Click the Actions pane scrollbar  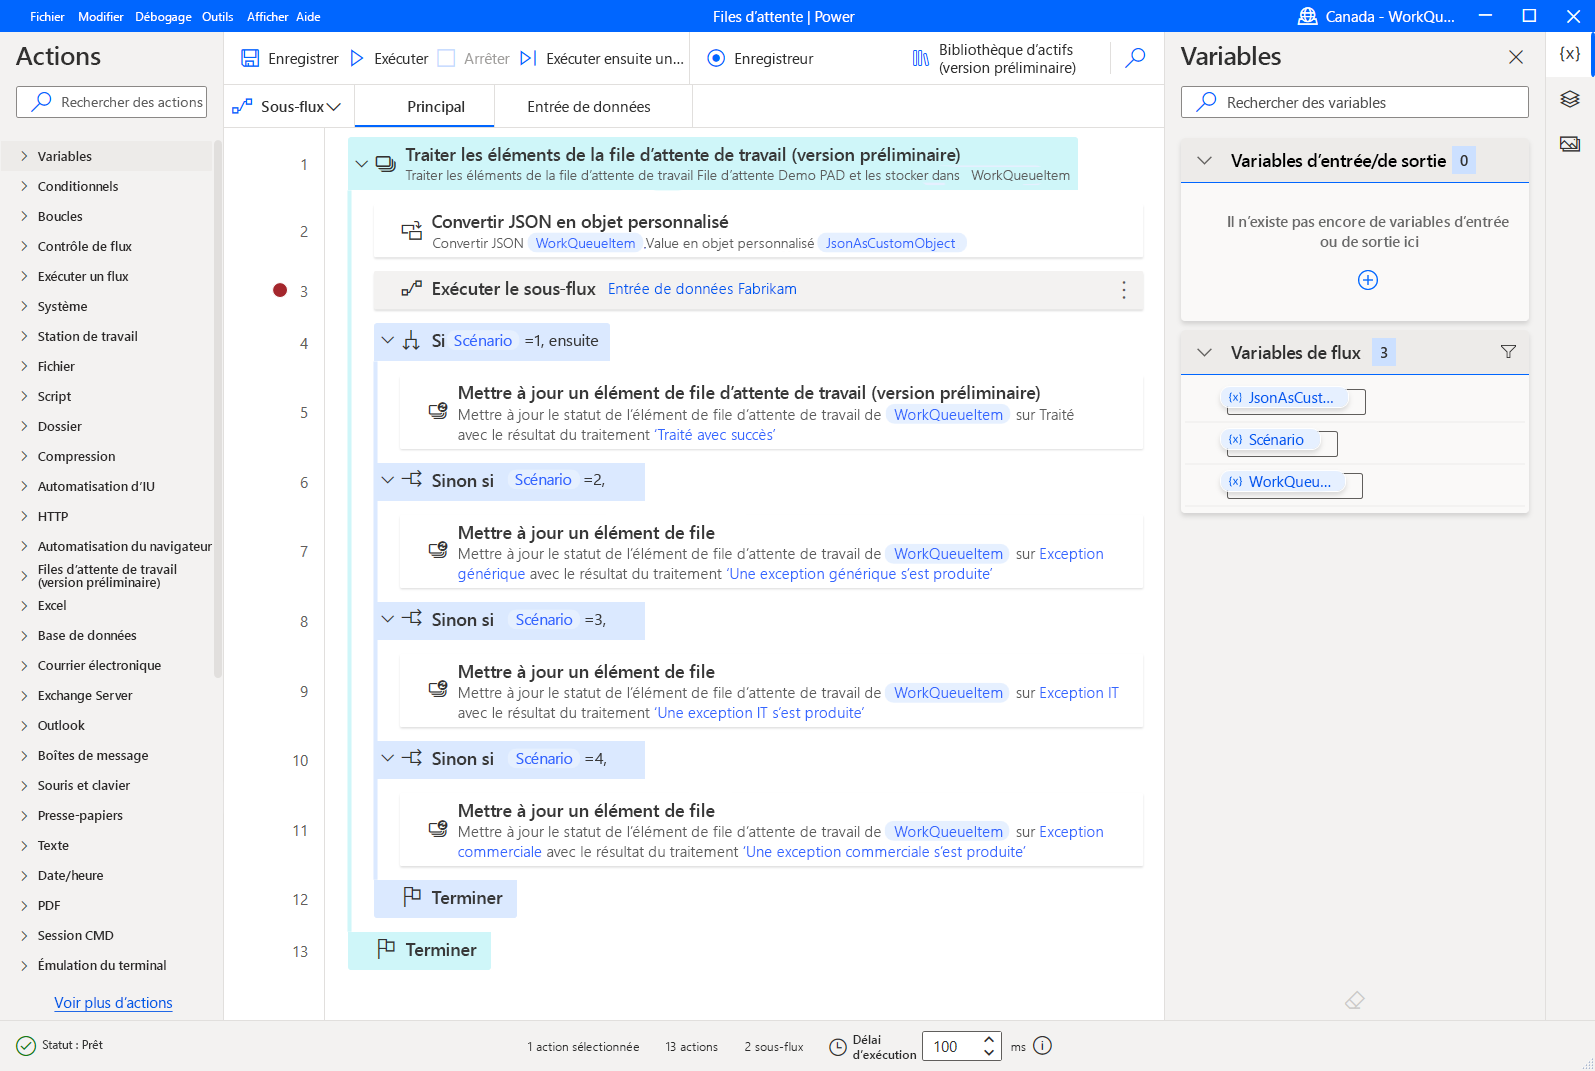point(218,410)
